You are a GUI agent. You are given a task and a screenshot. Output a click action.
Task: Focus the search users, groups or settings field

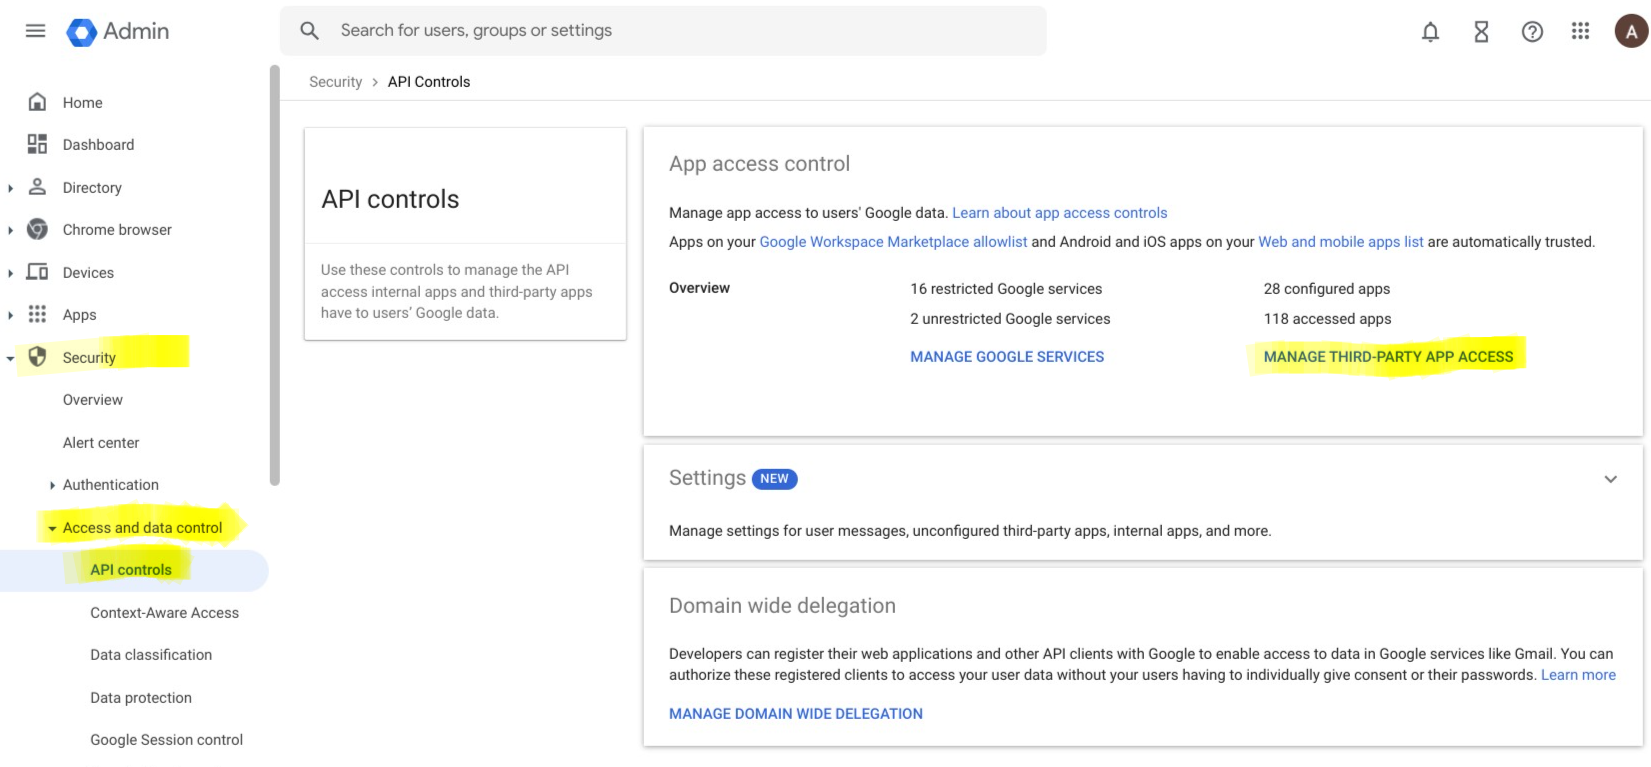(x=663, y=31)
